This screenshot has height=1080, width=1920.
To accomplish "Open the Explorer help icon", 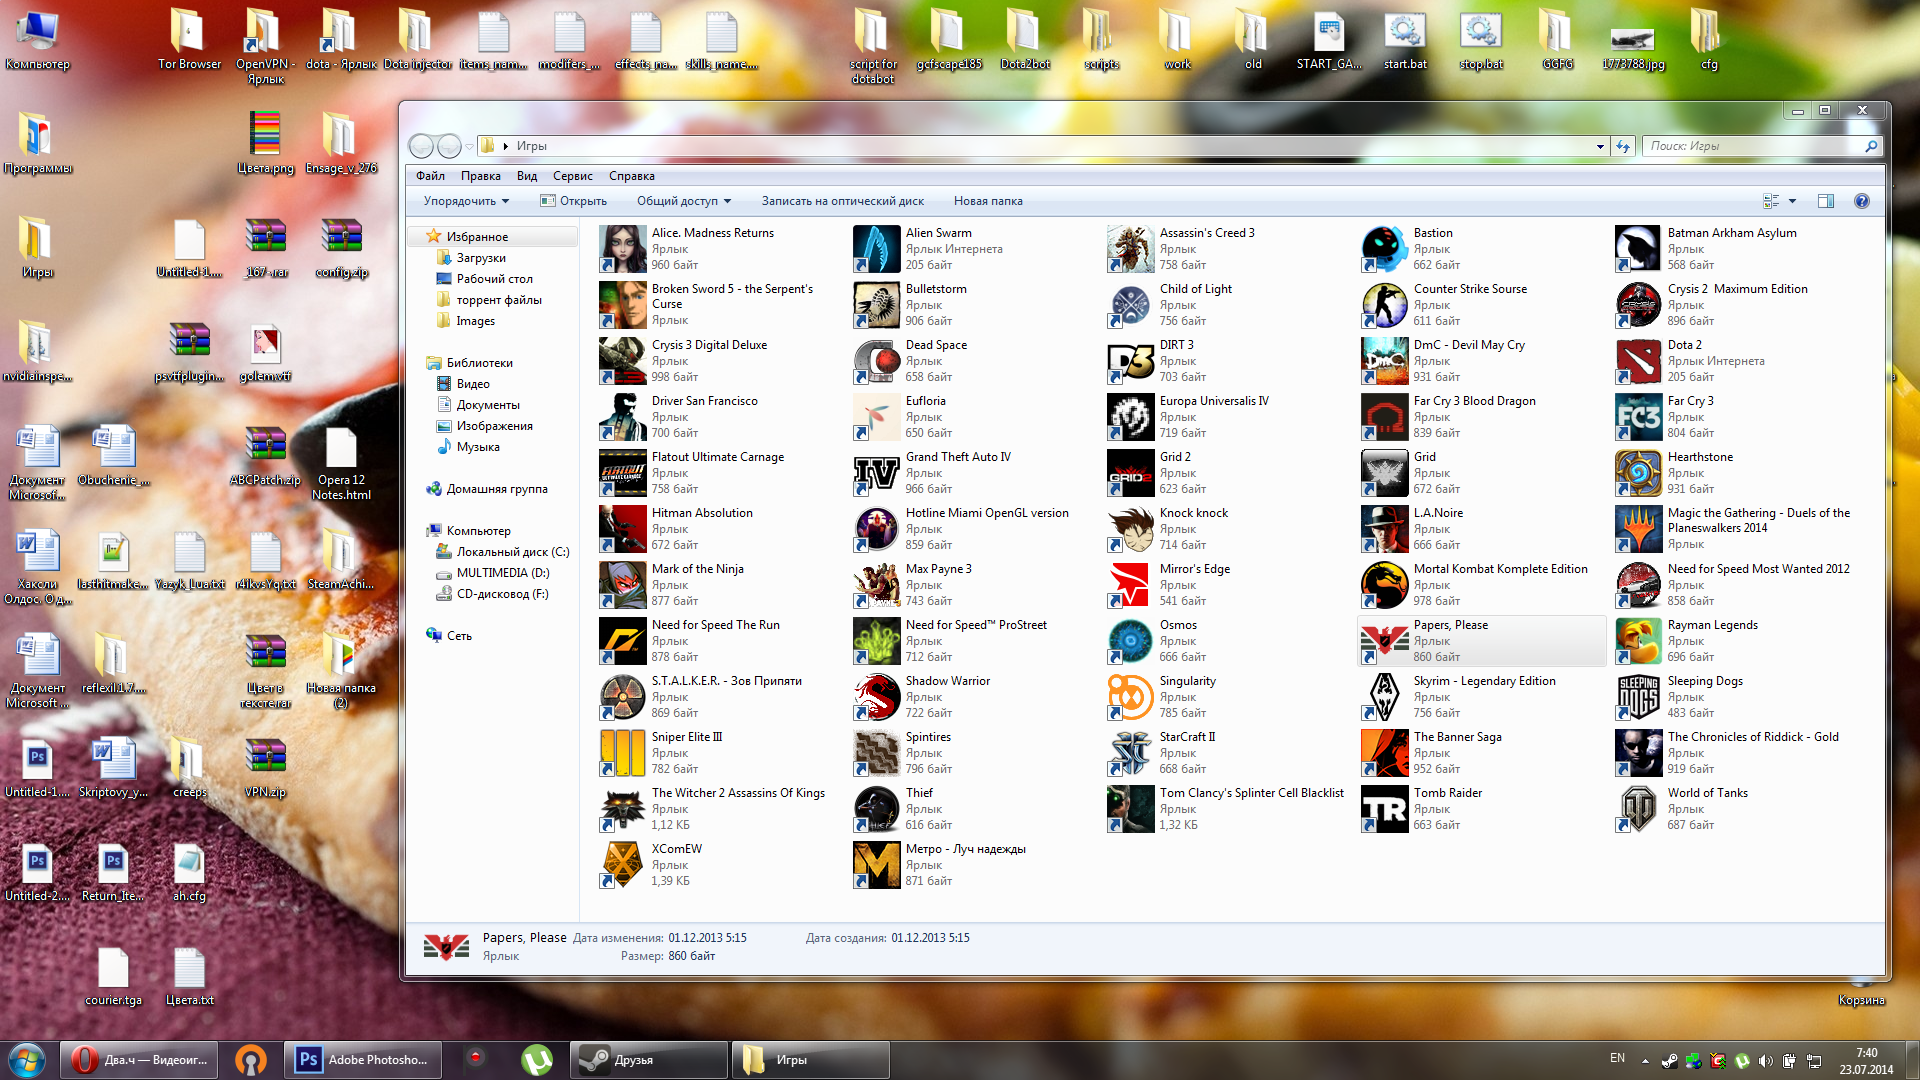I will click(x=1861, y=201).
